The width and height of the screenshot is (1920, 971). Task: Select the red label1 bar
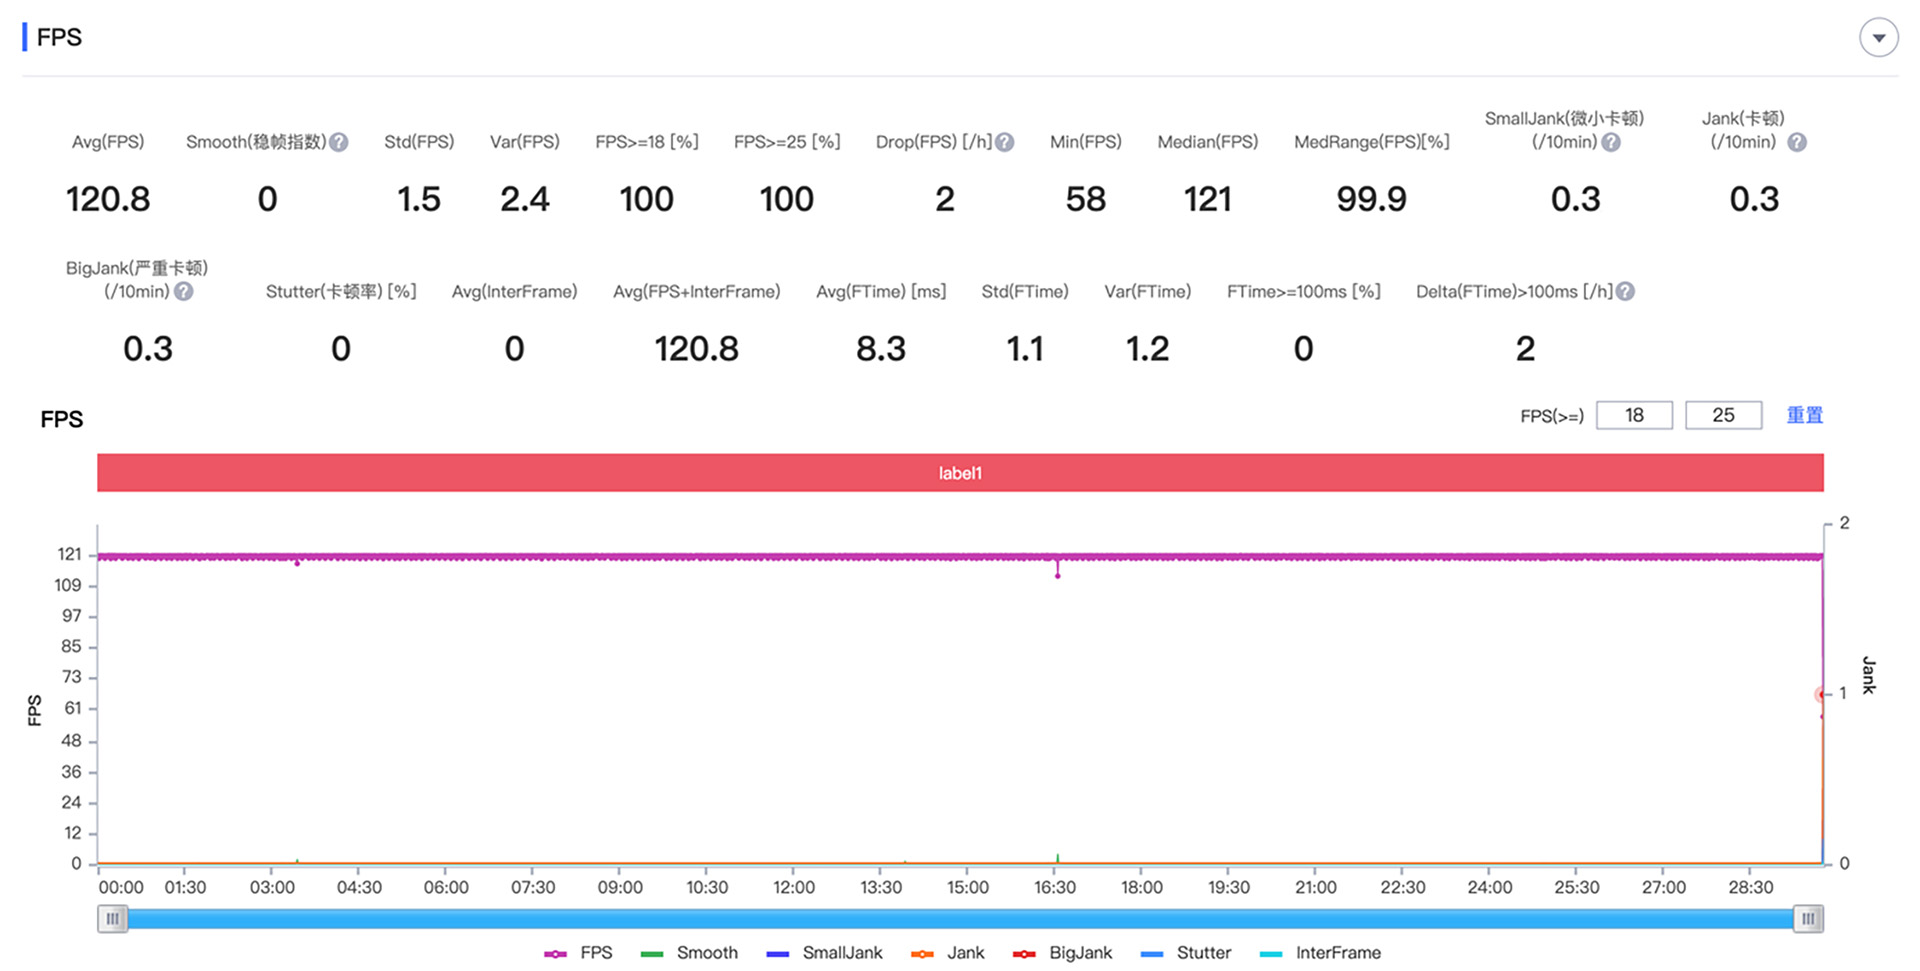pyautogui.click(x=960, y=473)
